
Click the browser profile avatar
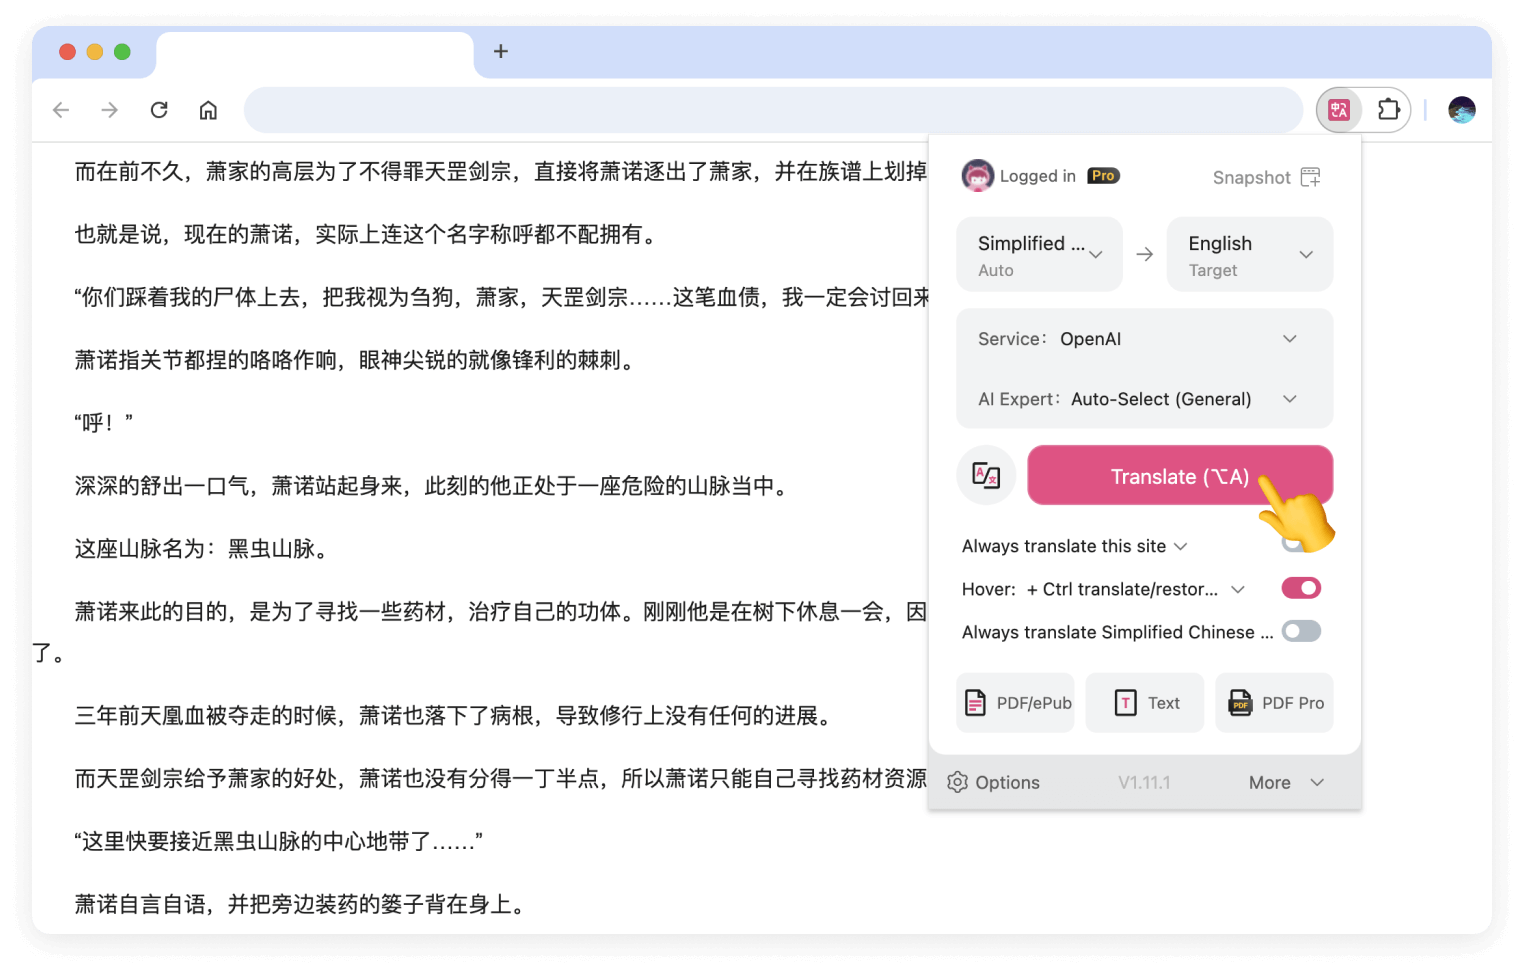pos(1461,110)
